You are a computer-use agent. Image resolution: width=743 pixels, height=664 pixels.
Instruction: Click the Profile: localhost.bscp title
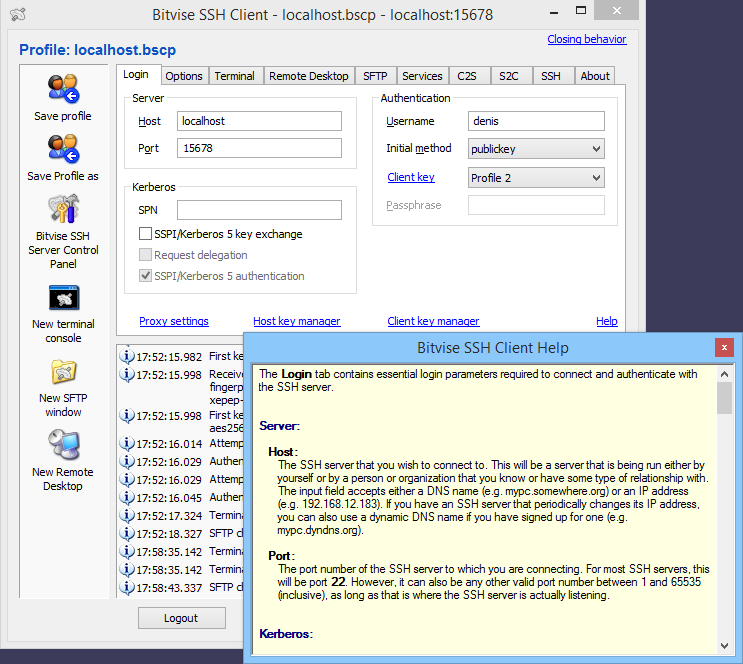[98, 50]
